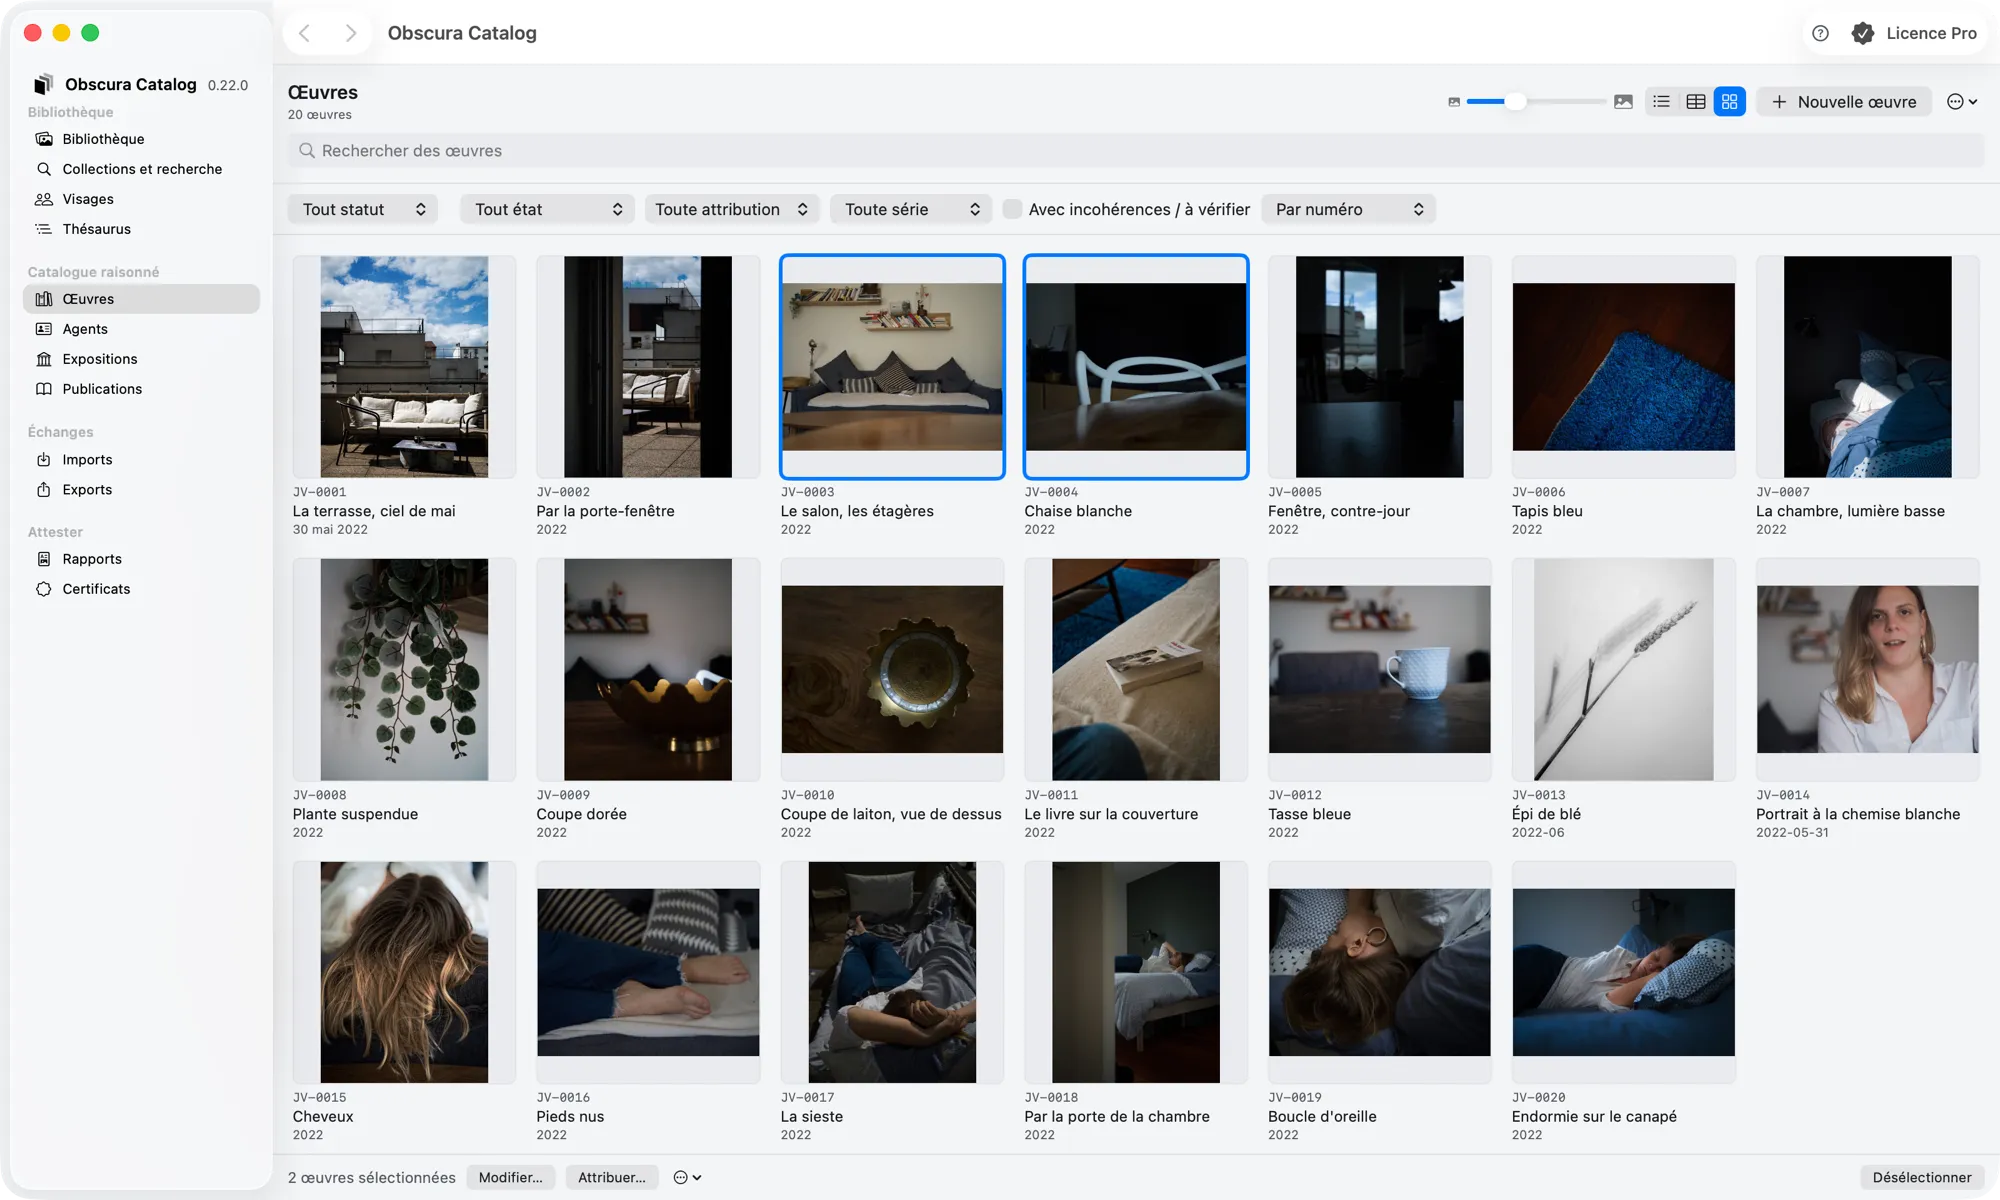Open the Agents section

141,329
